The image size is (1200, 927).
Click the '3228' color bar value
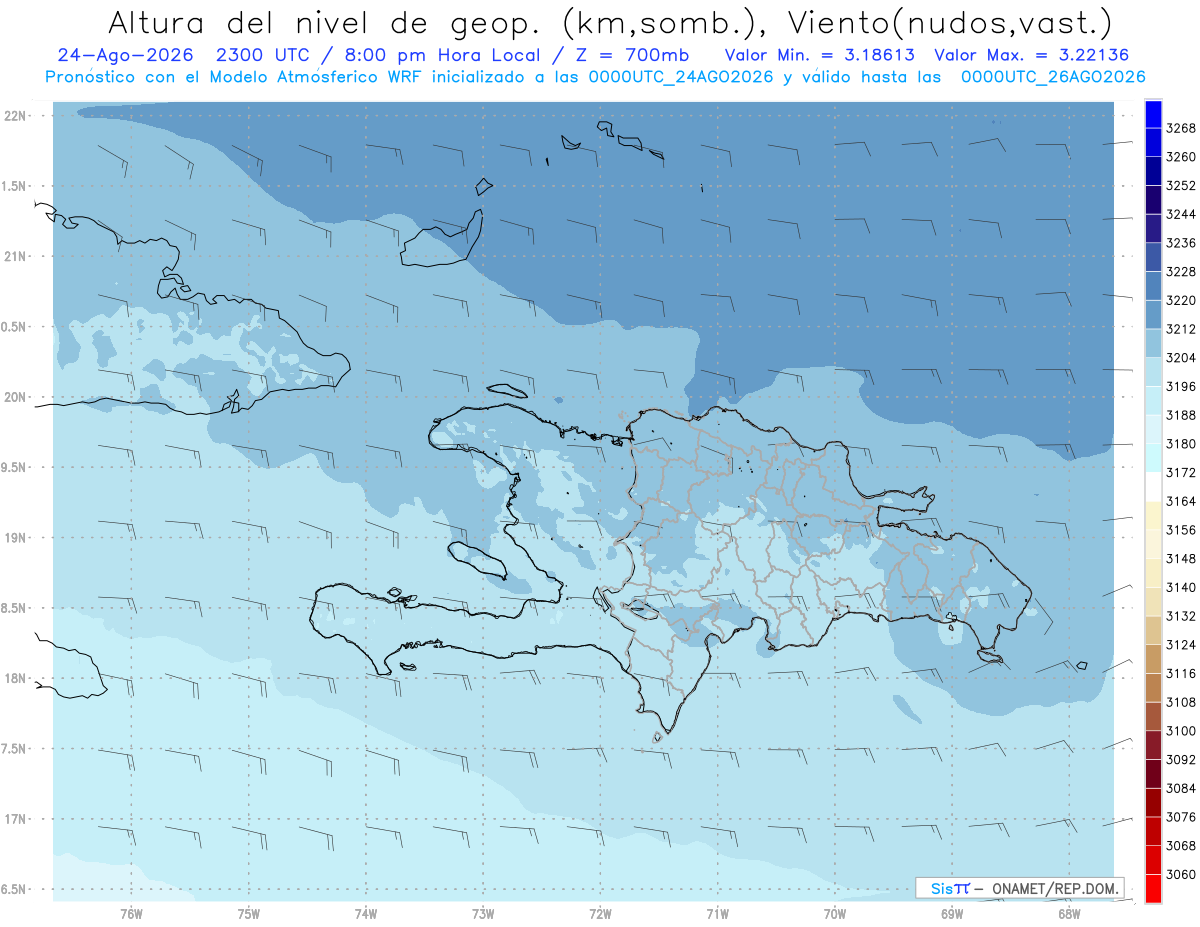[x=1181, y=271]
